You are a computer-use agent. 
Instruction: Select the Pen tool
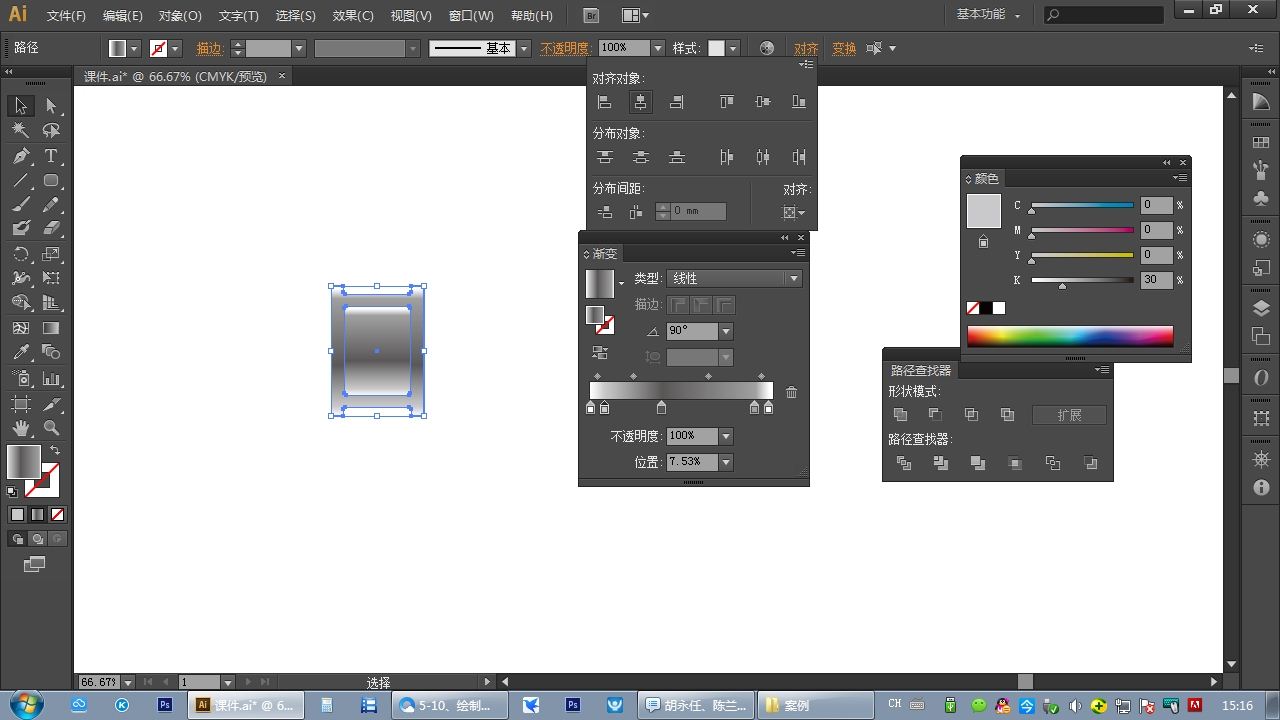pos(21,156)
